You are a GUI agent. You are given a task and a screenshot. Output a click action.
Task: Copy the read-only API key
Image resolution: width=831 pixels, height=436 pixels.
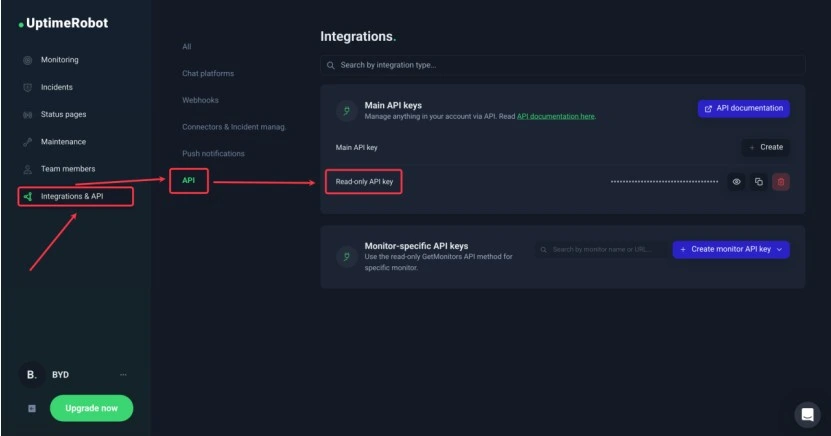click(759, 182)
